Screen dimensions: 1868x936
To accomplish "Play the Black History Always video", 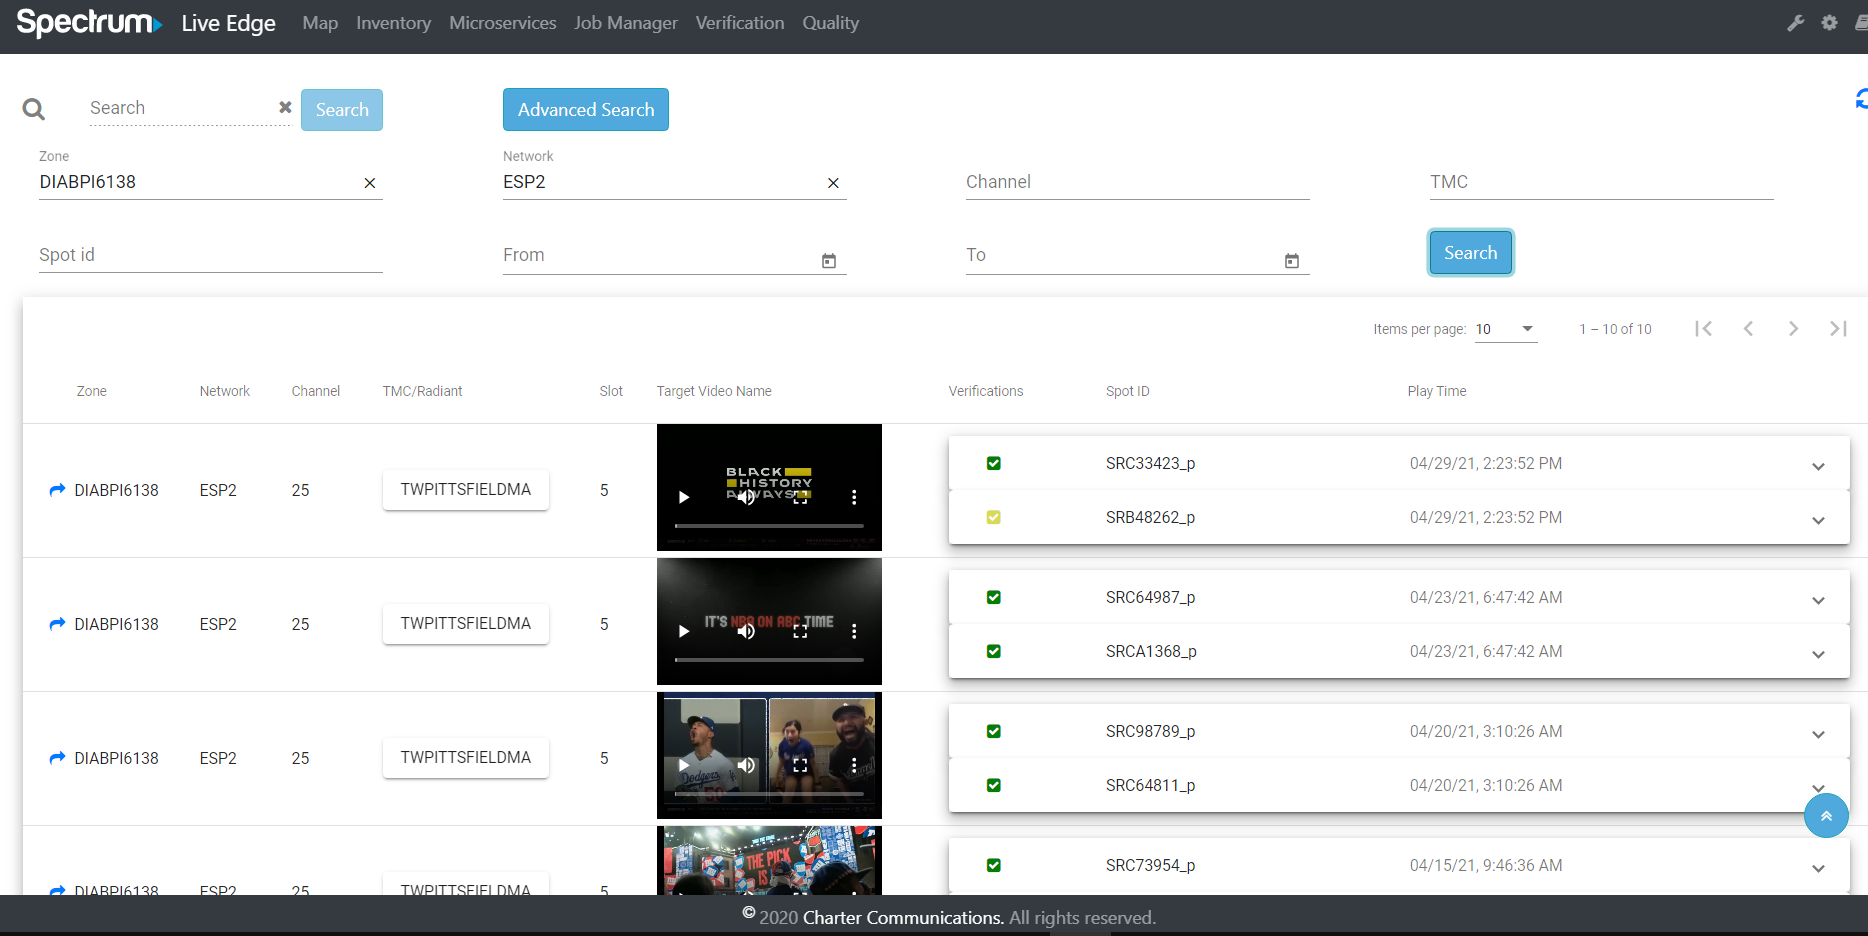I will coord(684,497).
